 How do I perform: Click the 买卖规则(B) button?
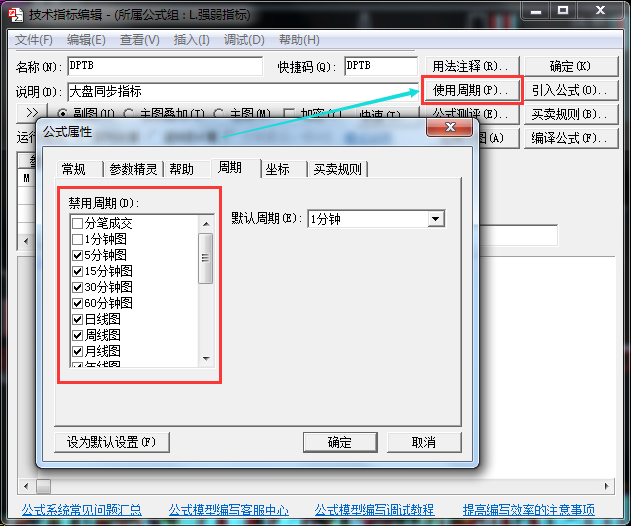pyautogui.click(x=570, y=114)
